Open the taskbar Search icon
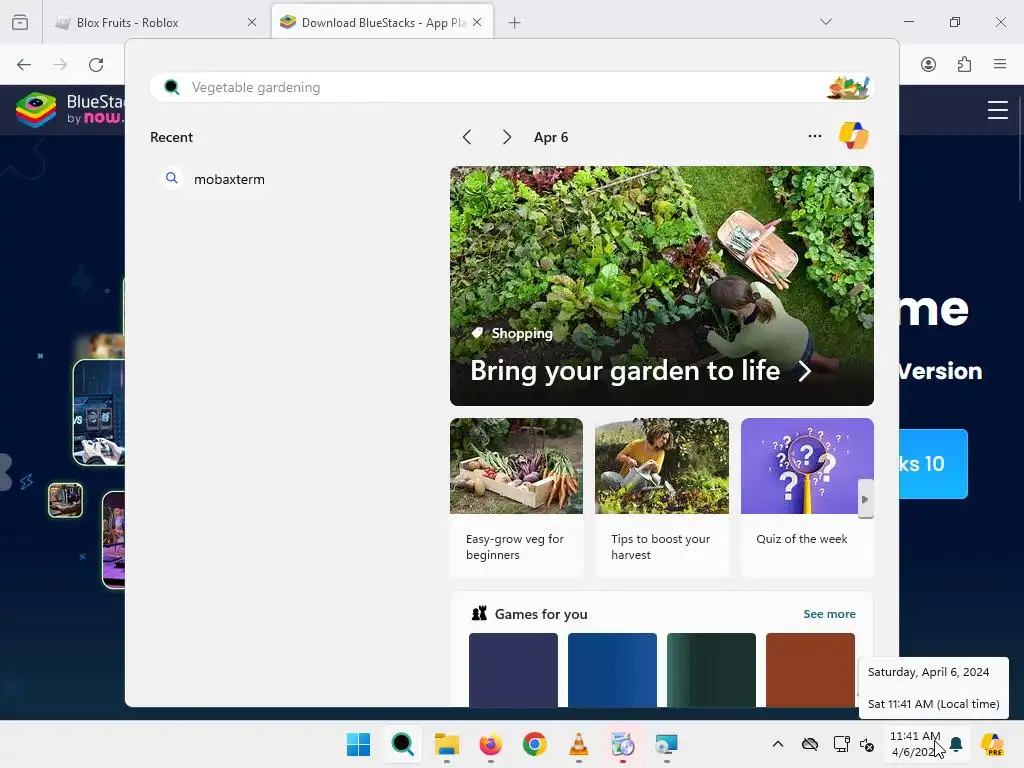The image size is (1024, 768). point(402,744)
